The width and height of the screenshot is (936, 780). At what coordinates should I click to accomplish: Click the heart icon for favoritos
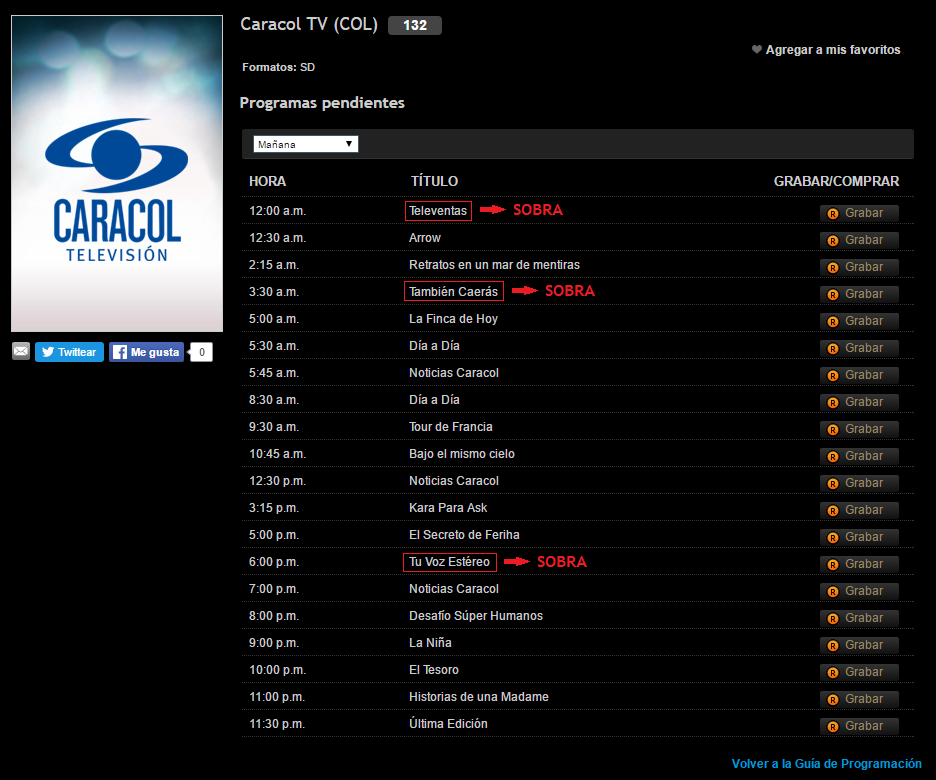click(756, 50)
